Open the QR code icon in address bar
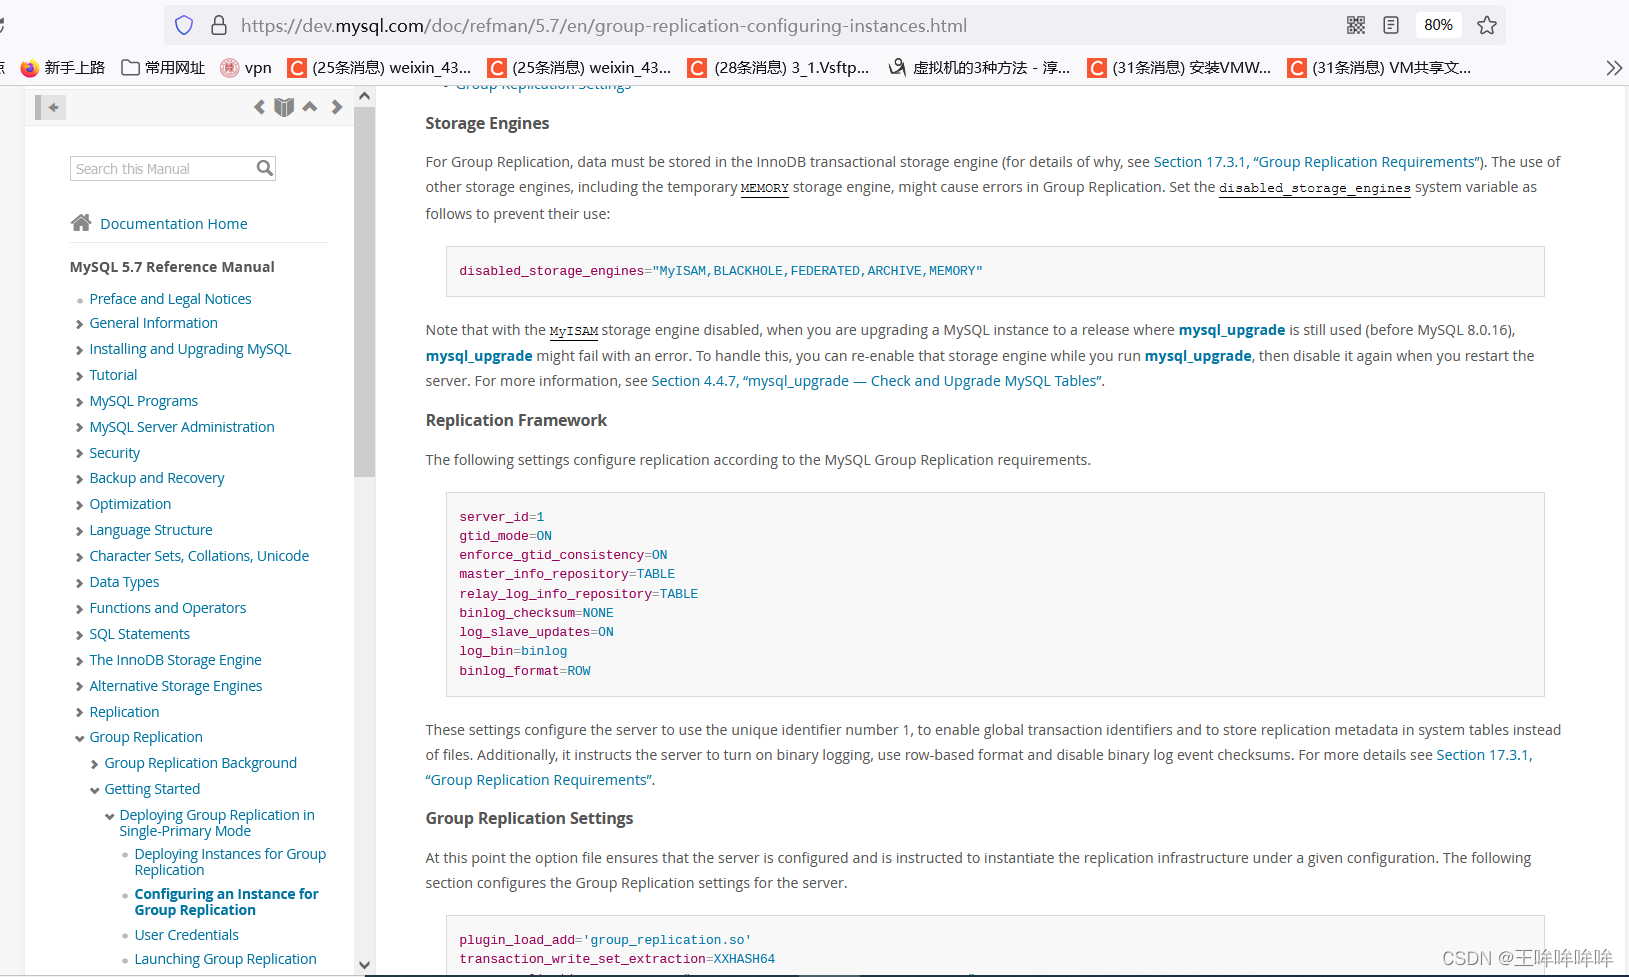 coord(1356,25)
